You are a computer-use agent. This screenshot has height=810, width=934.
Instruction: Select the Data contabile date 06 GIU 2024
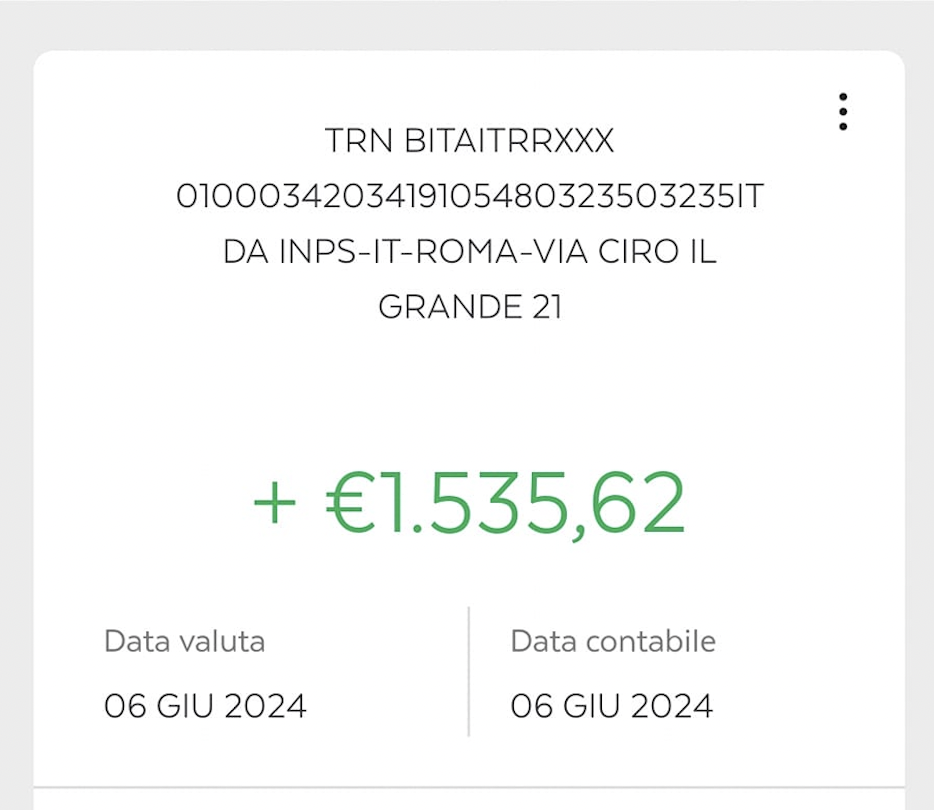tap(612, 706)
